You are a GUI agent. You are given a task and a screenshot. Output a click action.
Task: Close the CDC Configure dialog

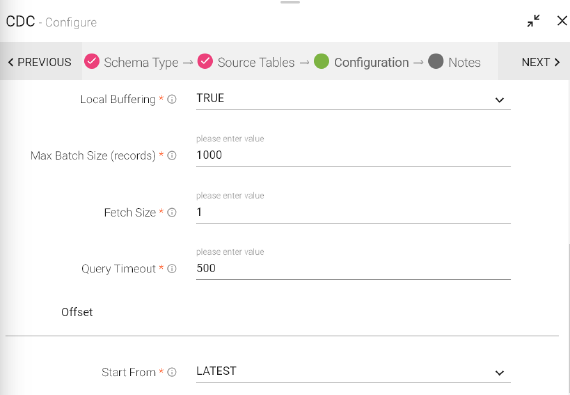[x=562, y=21]
